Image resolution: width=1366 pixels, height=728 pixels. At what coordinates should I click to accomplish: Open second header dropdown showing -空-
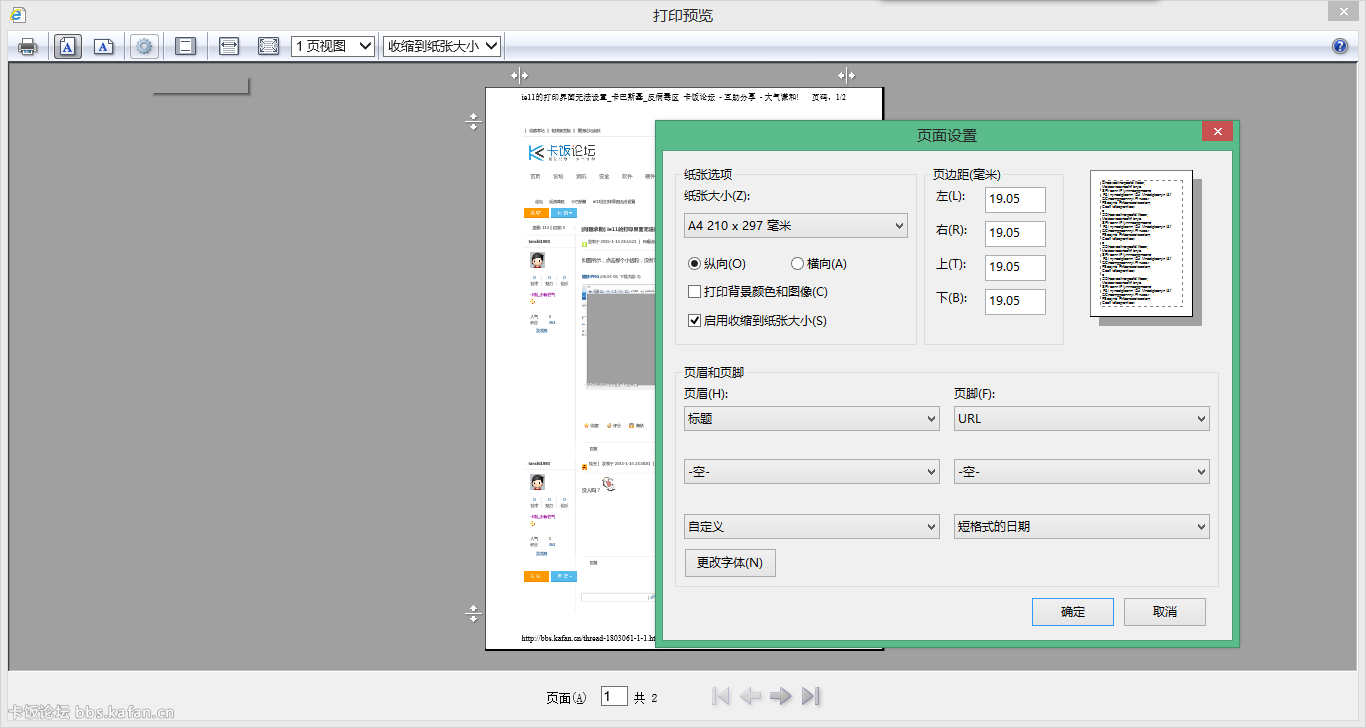coord(812,471)
